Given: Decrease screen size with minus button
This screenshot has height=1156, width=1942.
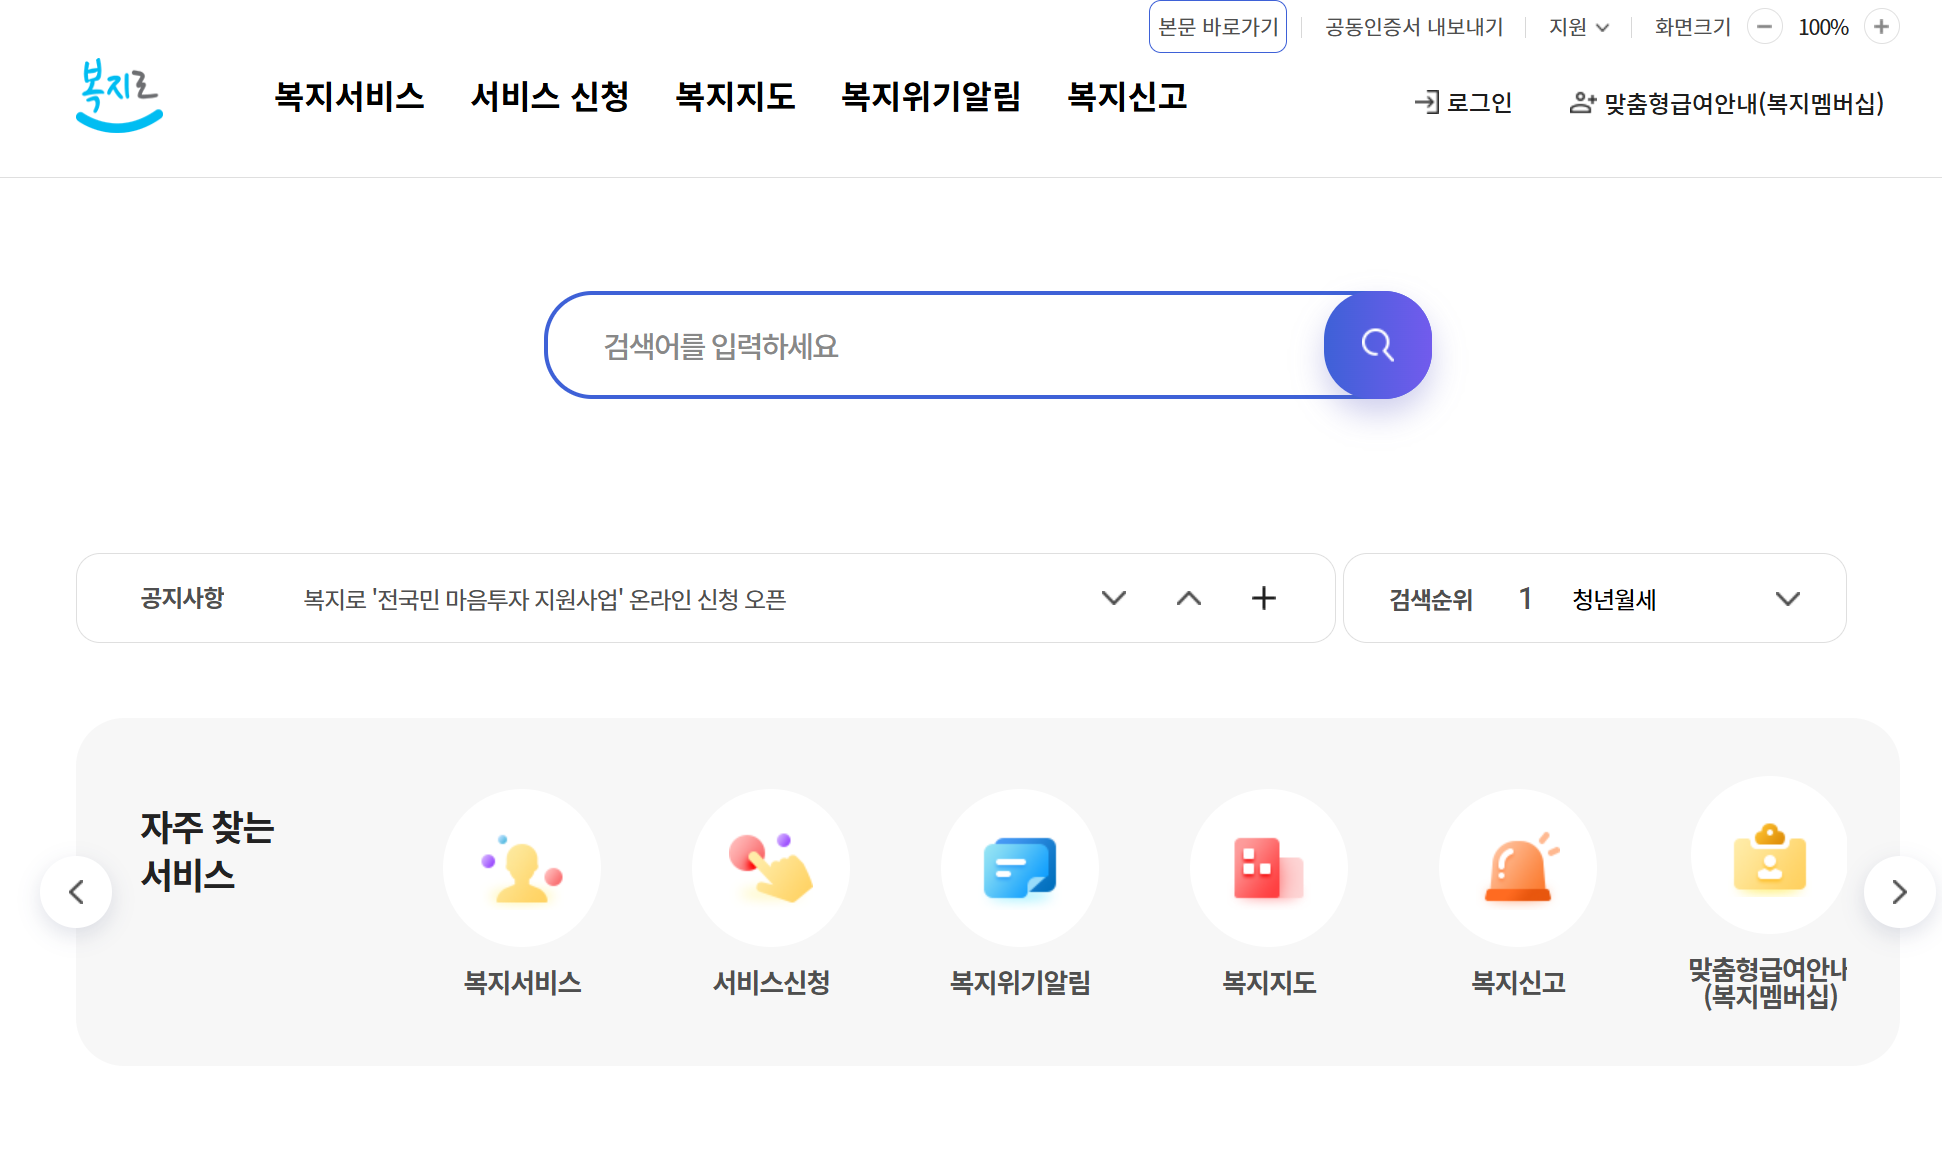Looking at the screenshot, I should pyautogui.click(x=1764, y=27).
